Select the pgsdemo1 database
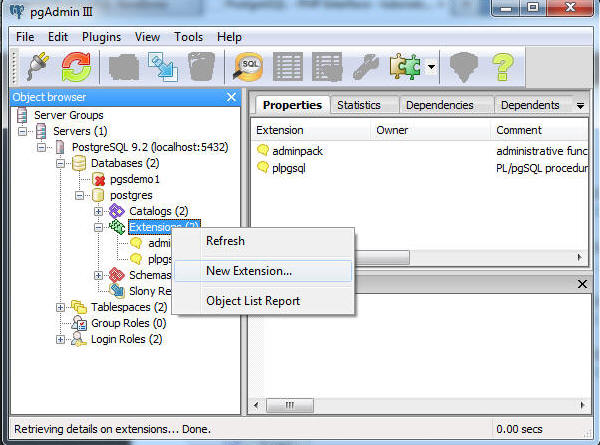 point(135,179)
